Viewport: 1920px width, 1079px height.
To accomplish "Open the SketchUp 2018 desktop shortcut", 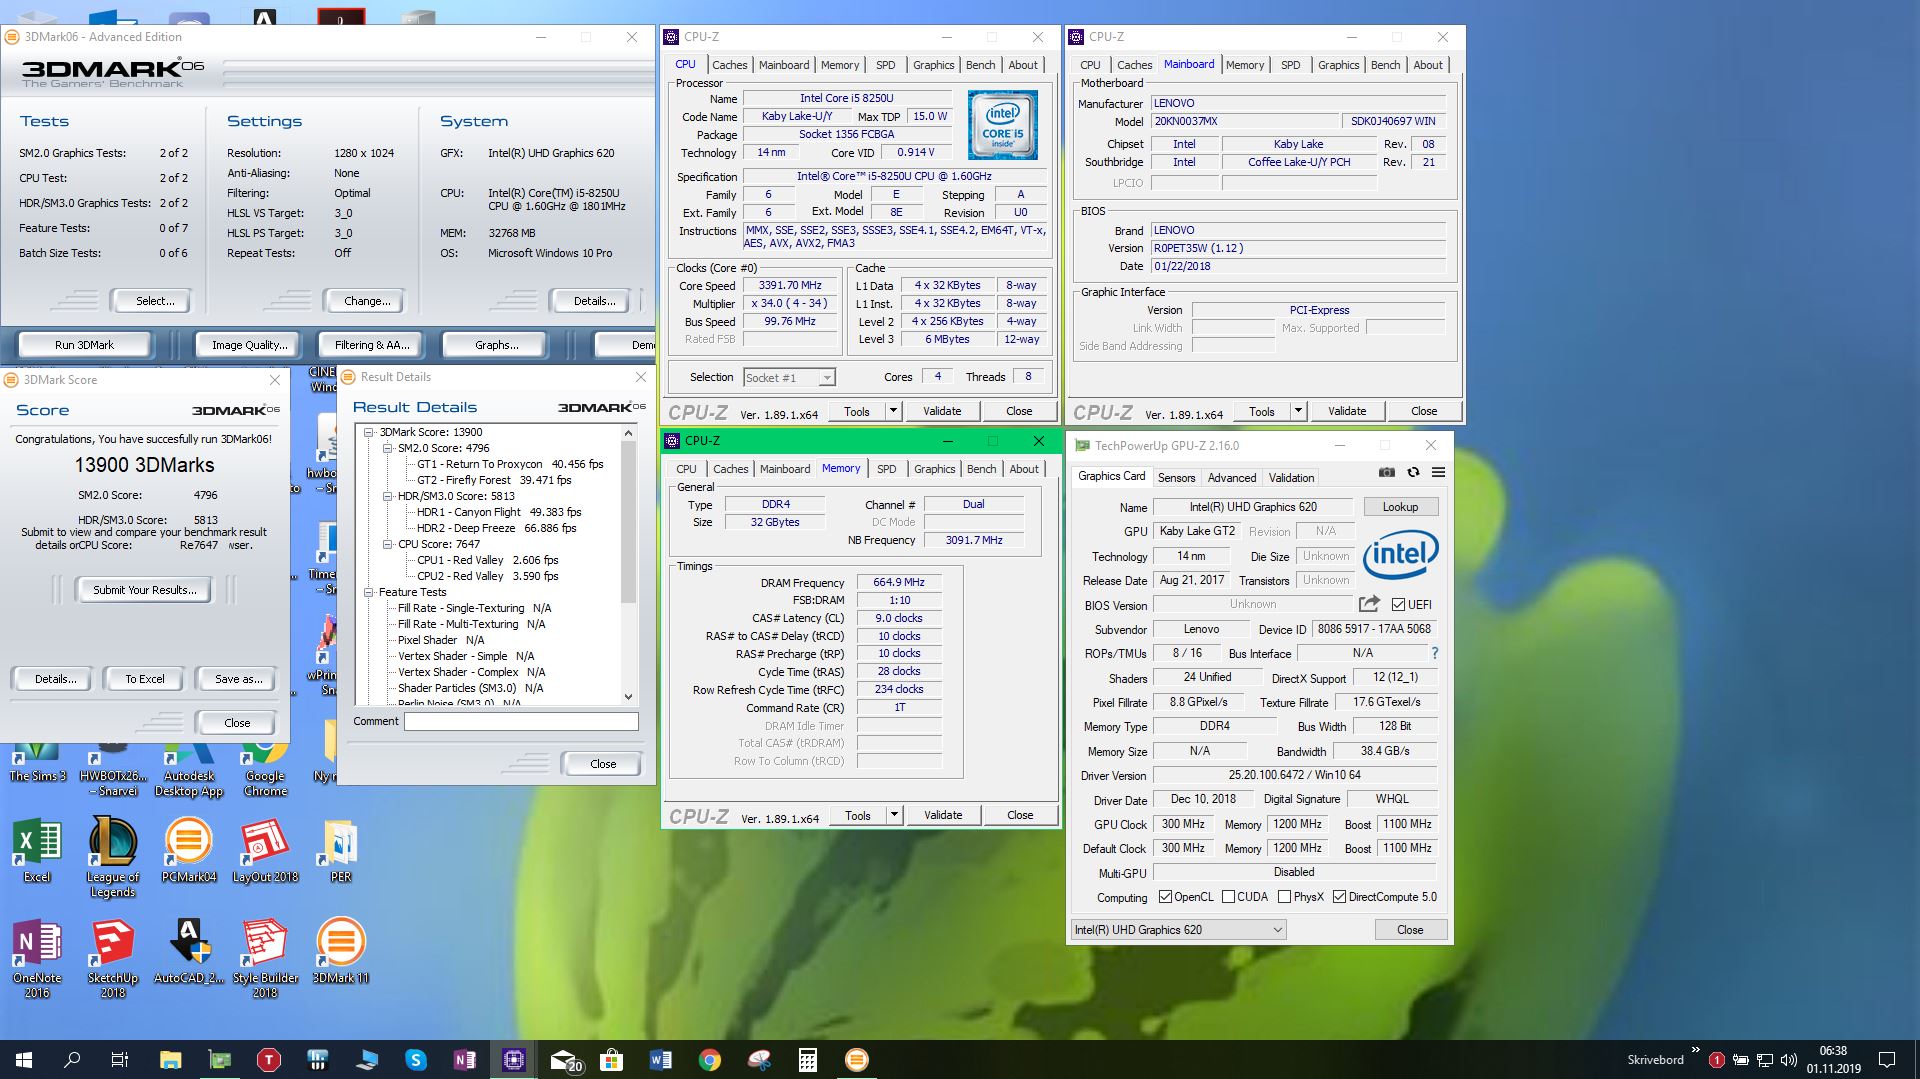I will (x=113, y=958).
